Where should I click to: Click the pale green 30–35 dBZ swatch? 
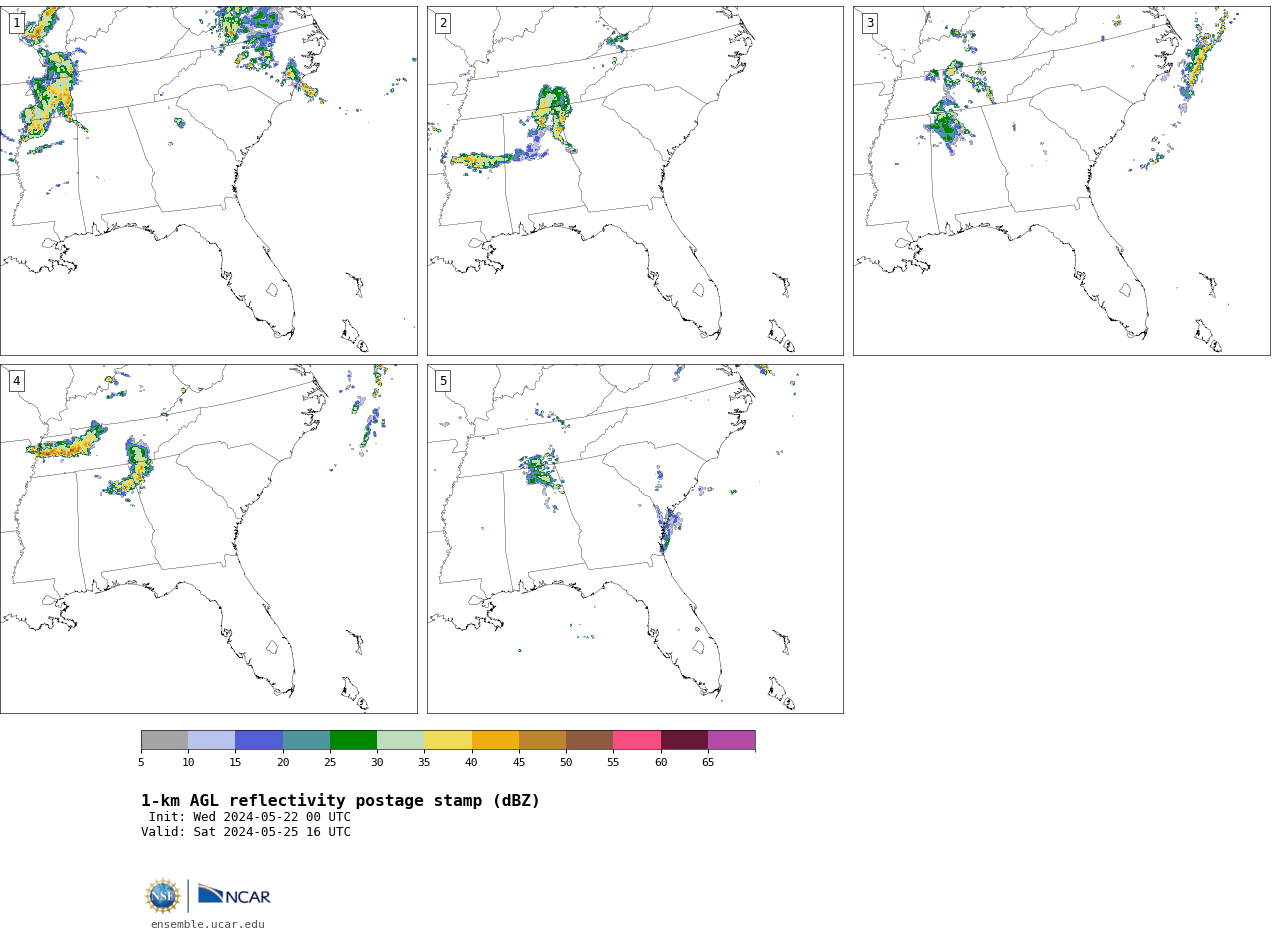click(401, 740)
